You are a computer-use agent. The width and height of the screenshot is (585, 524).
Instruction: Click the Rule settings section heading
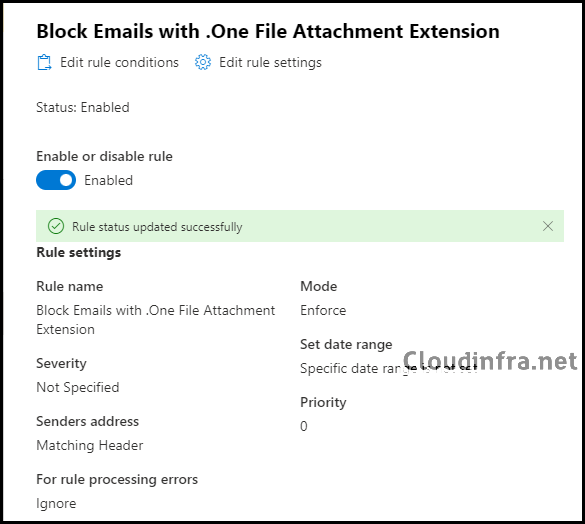(x=79, y=253)
